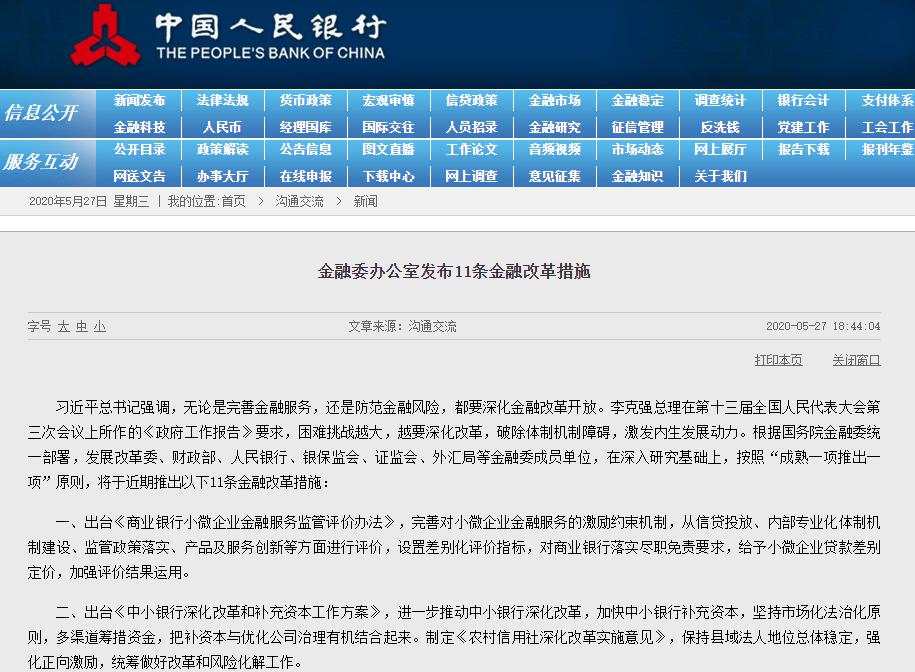The height and width of the screenshot is (672, 915).
Task: Open the 新闻发布 menu item
Action: click(139, 100)
